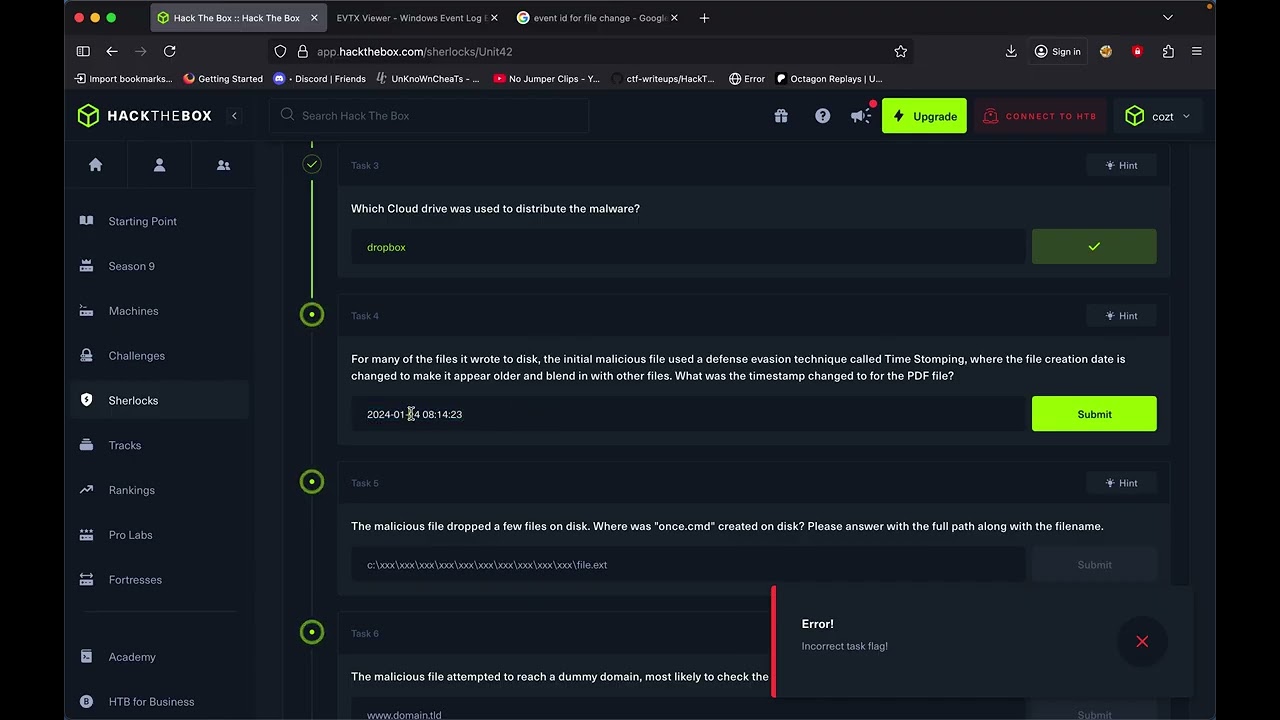The height and width of the screenshot is (720, 1280).
Task: Click the site shield security icon
Action: tap(280, 51)
